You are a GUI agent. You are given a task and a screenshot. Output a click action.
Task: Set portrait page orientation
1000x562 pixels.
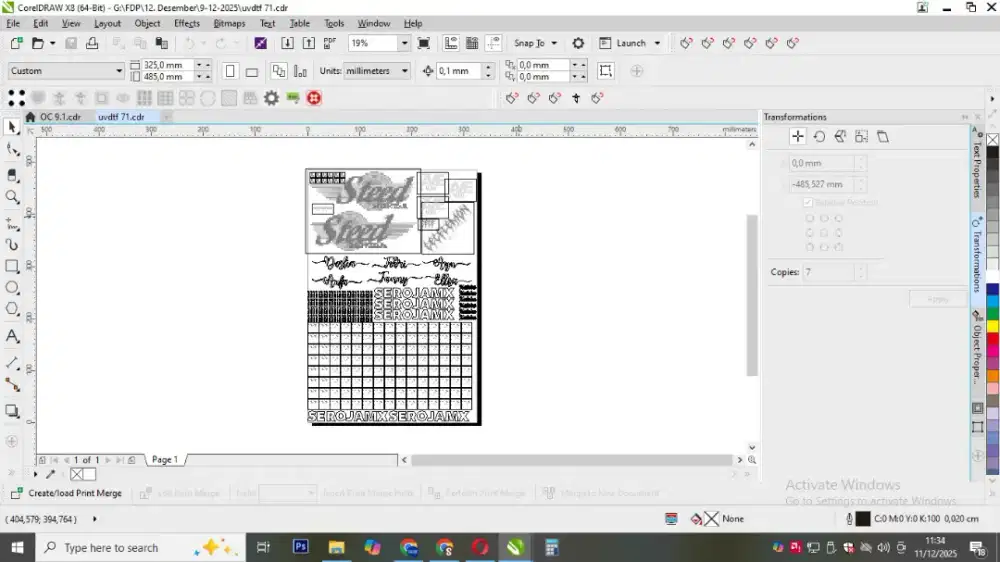click(x=230, y=71)
